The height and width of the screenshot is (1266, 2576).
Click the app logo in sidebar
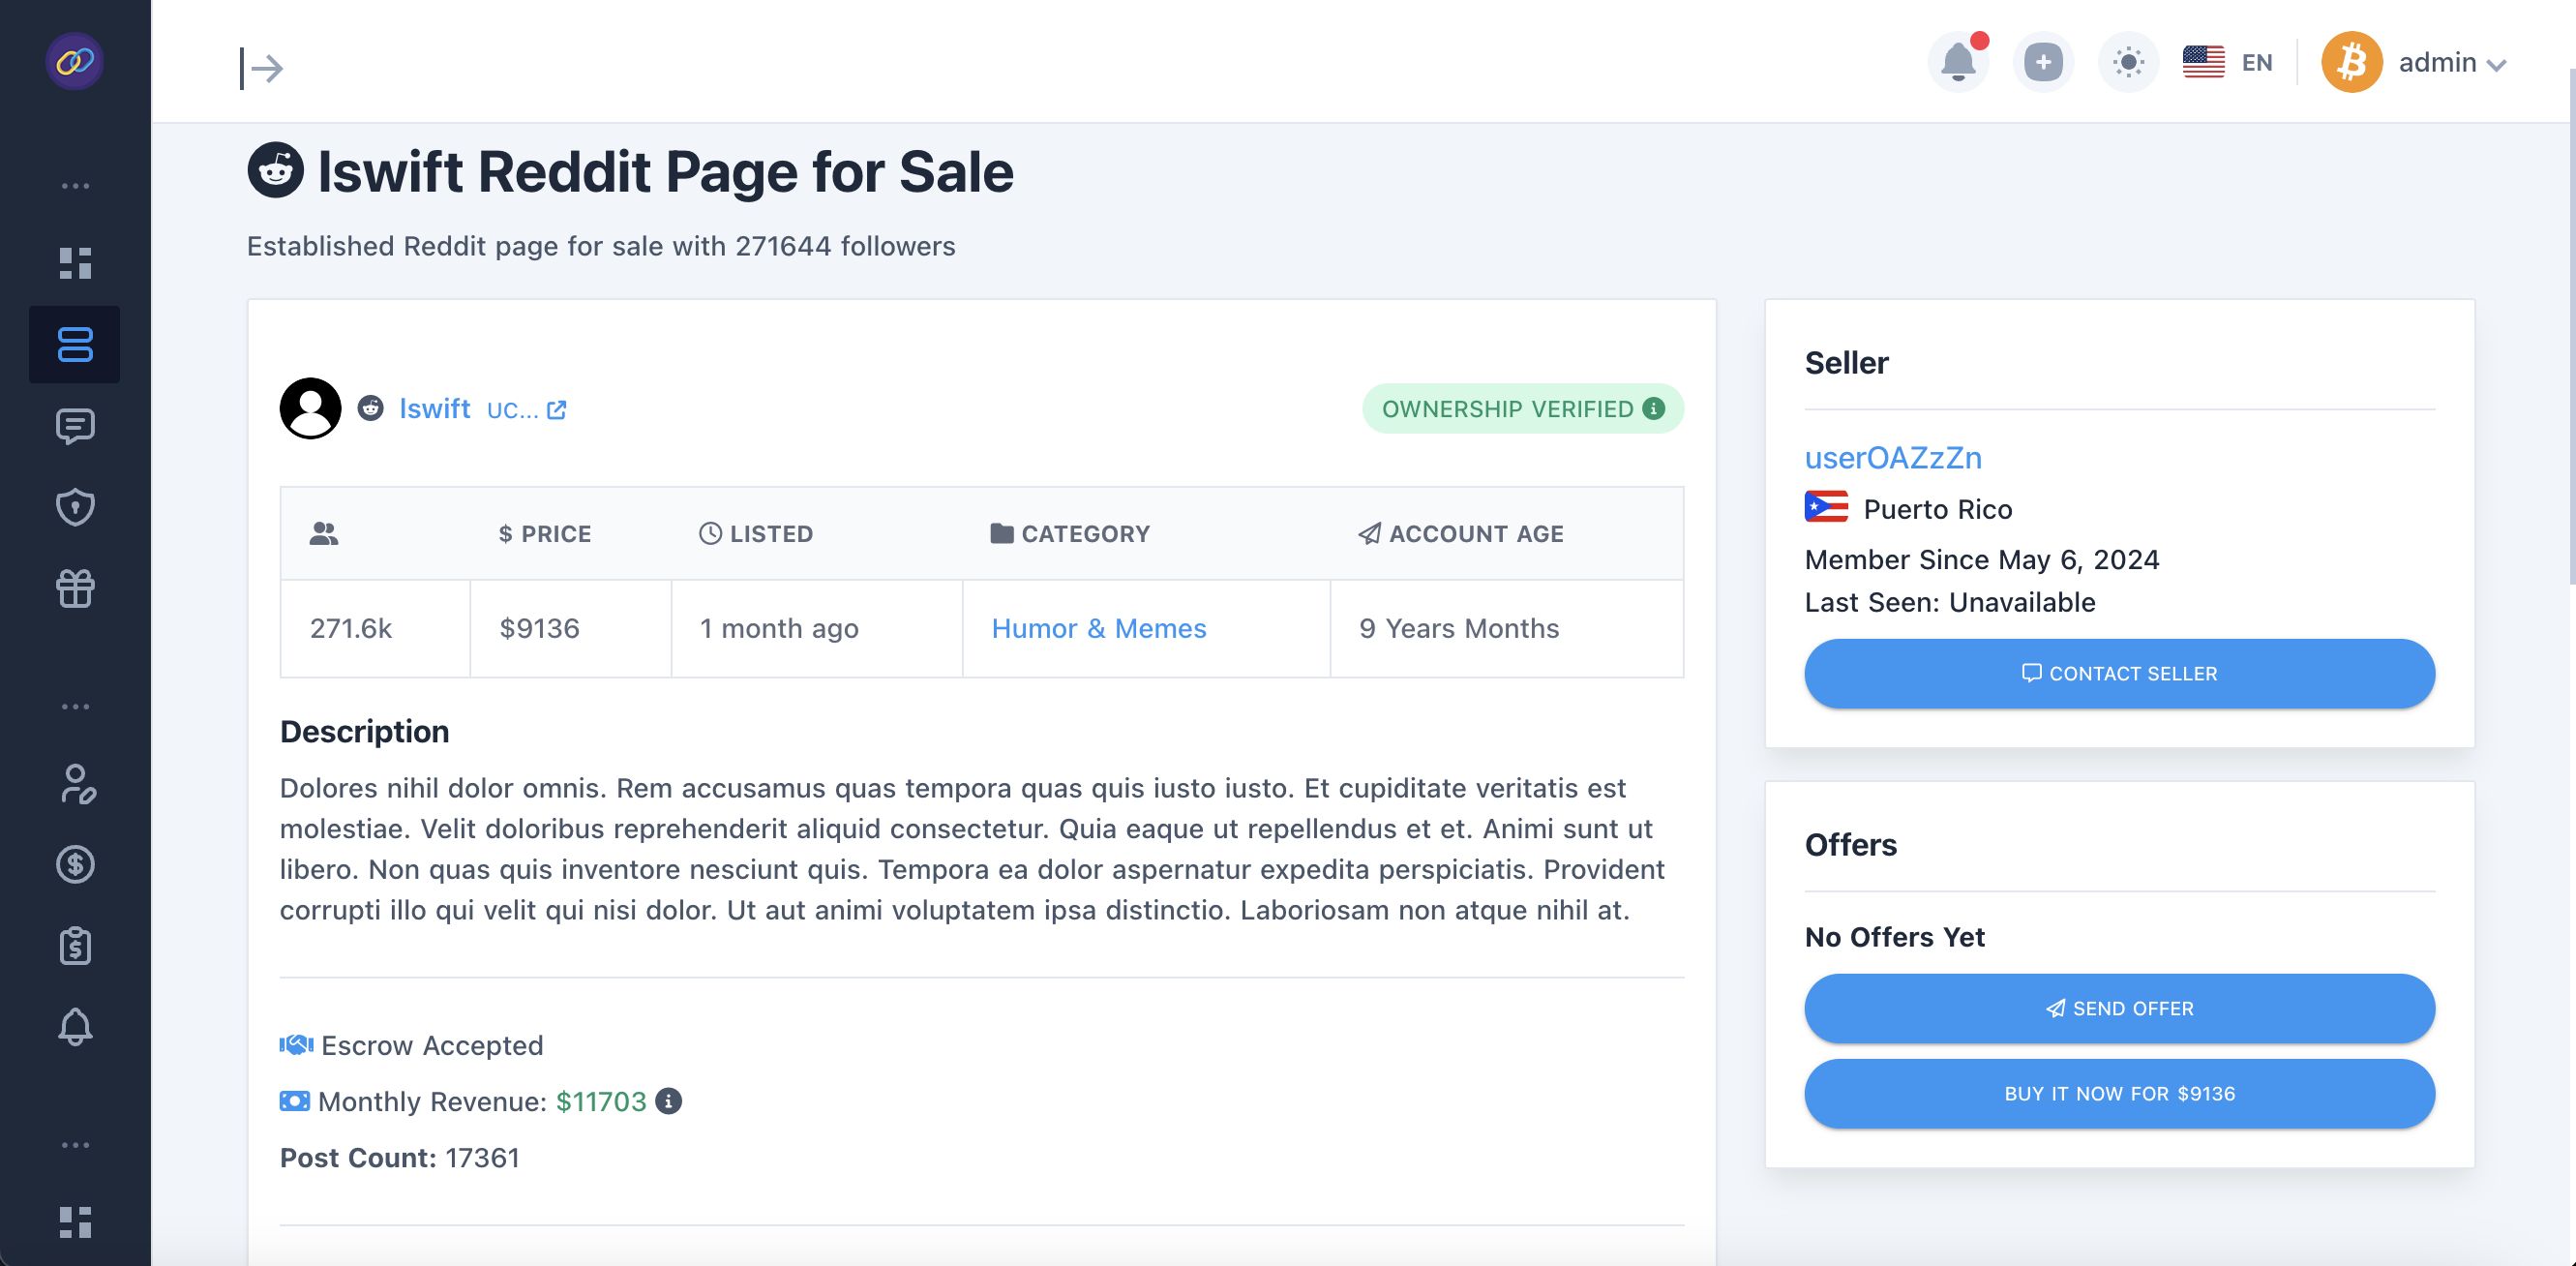point(75,62)
